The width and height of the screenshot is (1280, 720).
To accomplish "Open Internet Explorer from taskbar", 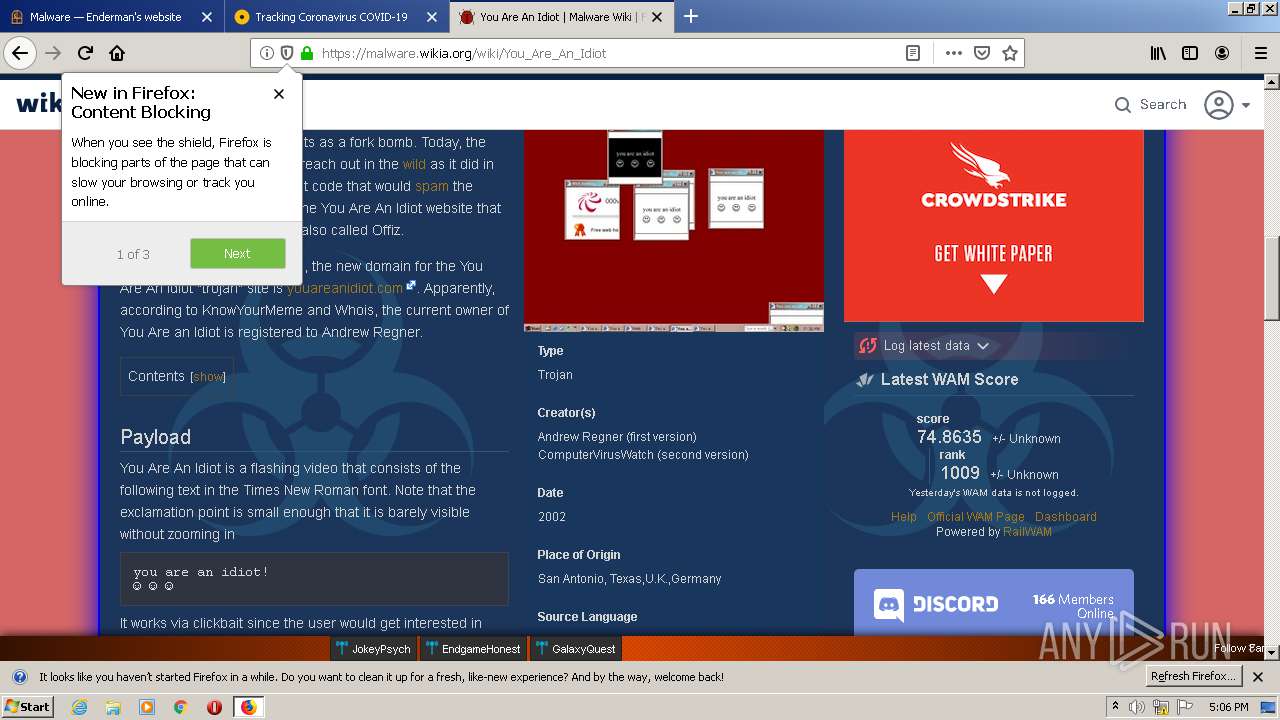I will [x=79, y=707].
